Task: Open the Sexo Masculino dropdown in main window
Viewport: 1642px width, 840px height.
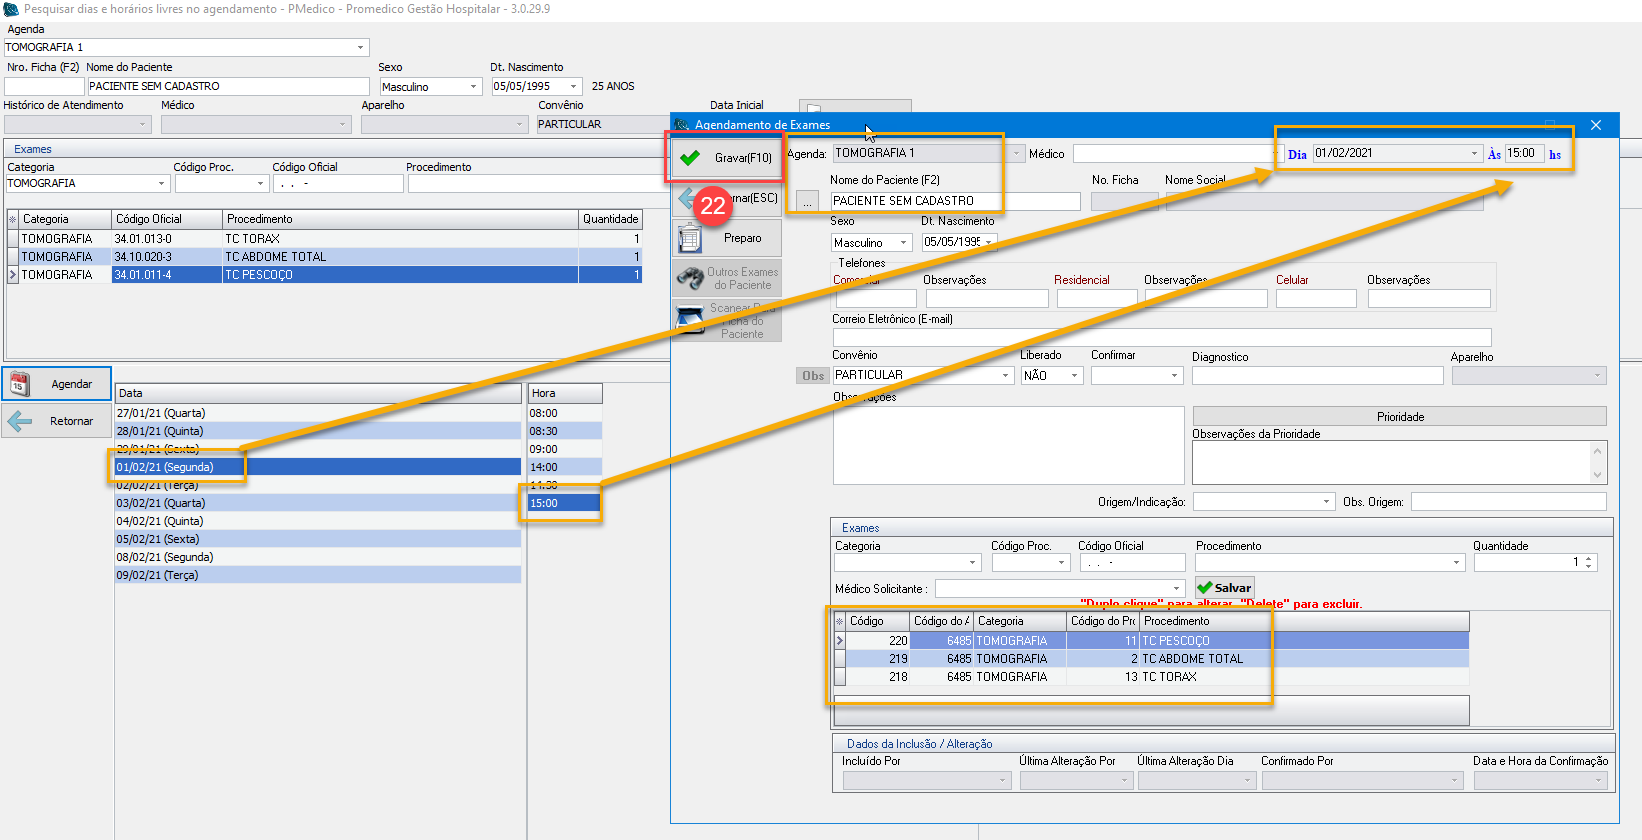Action: pos(474,87)
